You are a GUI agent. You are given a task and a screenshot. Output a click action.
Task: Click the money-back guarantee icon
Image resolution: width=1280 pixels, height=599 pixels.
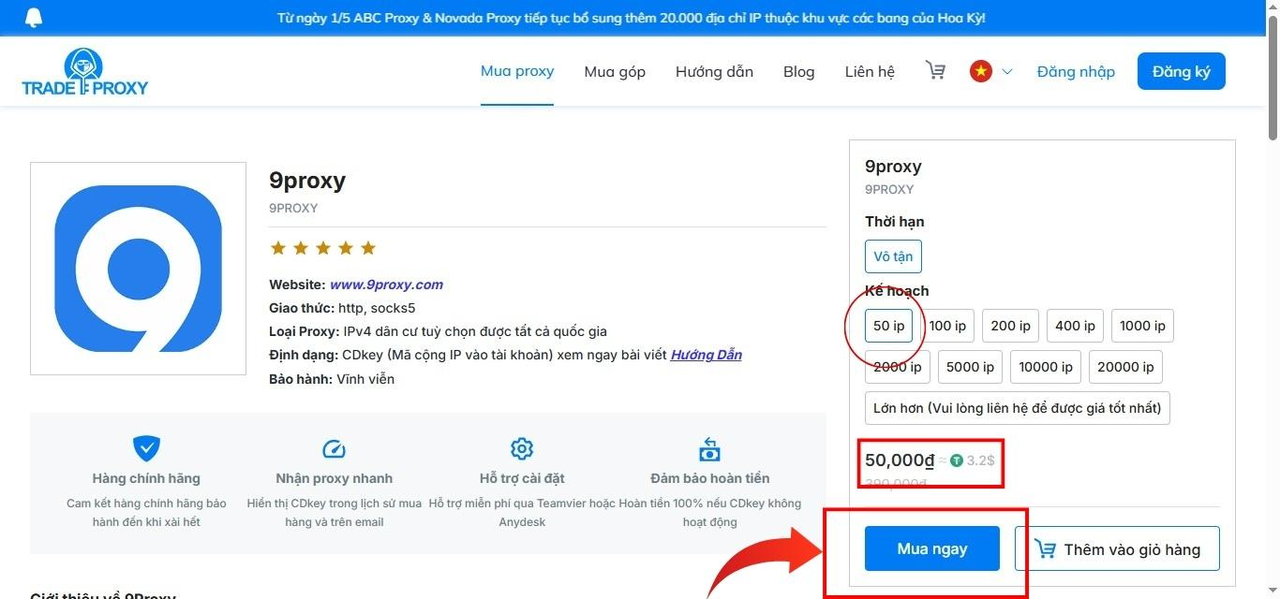(710, 448)
